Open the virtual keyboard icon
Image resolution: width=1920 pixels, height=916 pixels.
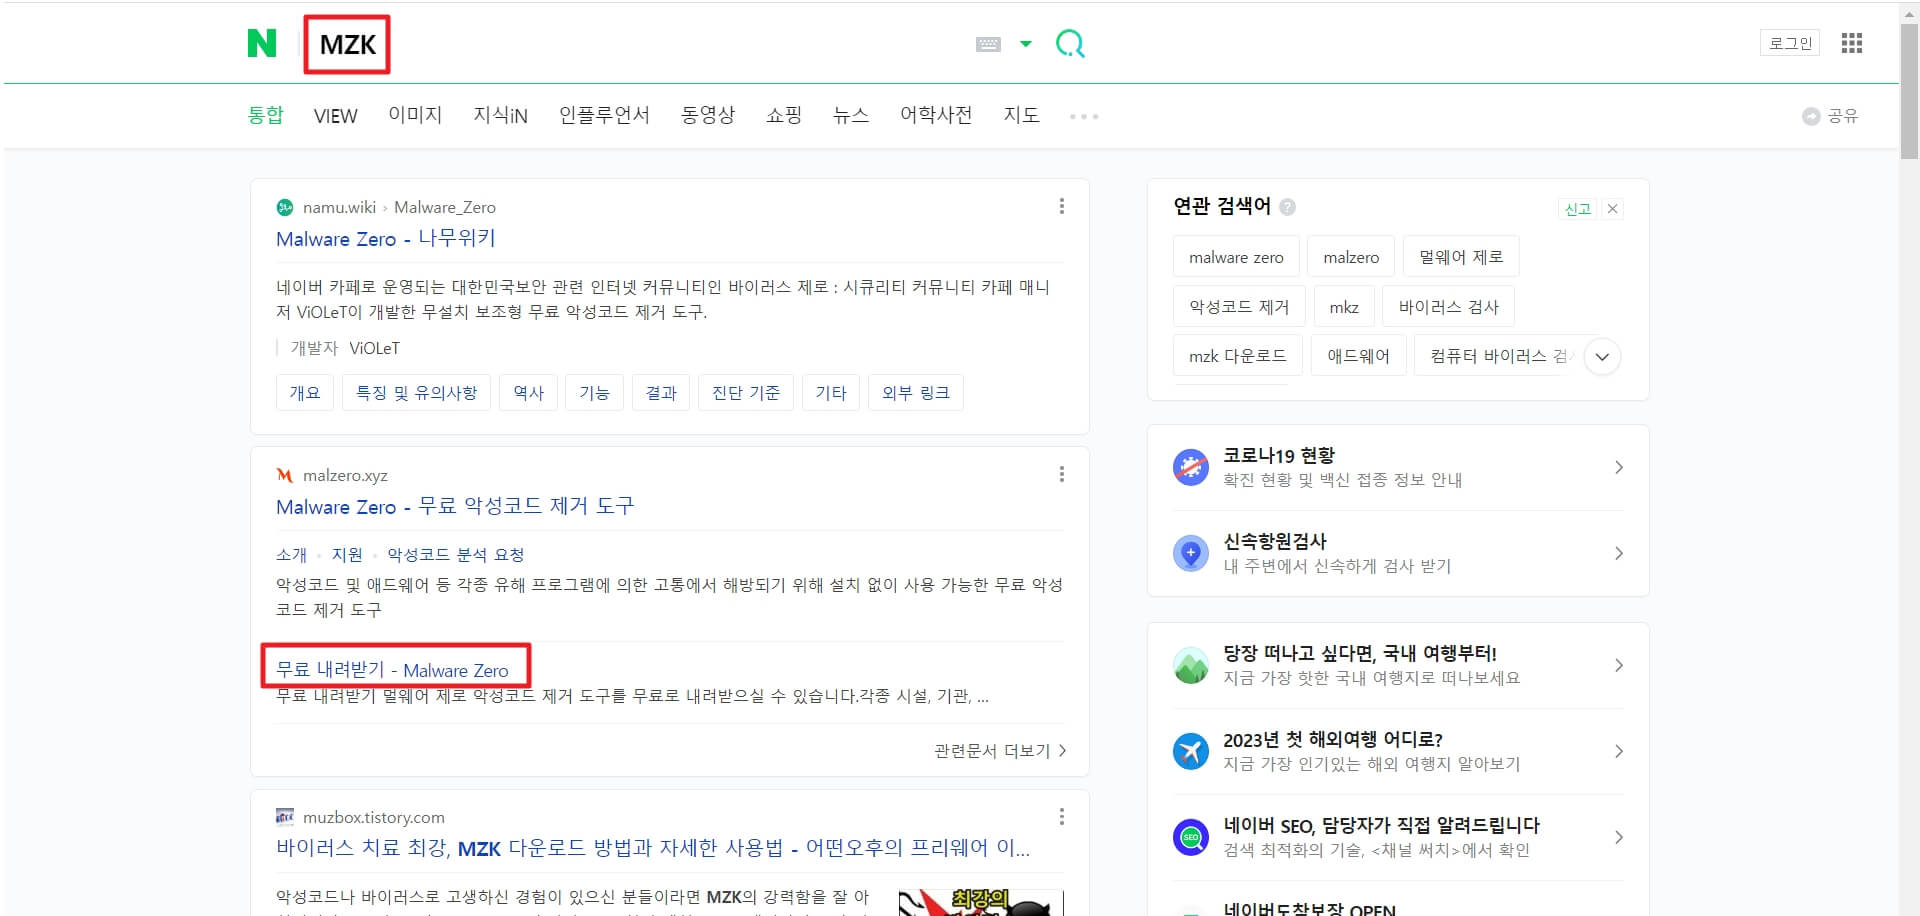pyautogui.click(x=988, y=44)
